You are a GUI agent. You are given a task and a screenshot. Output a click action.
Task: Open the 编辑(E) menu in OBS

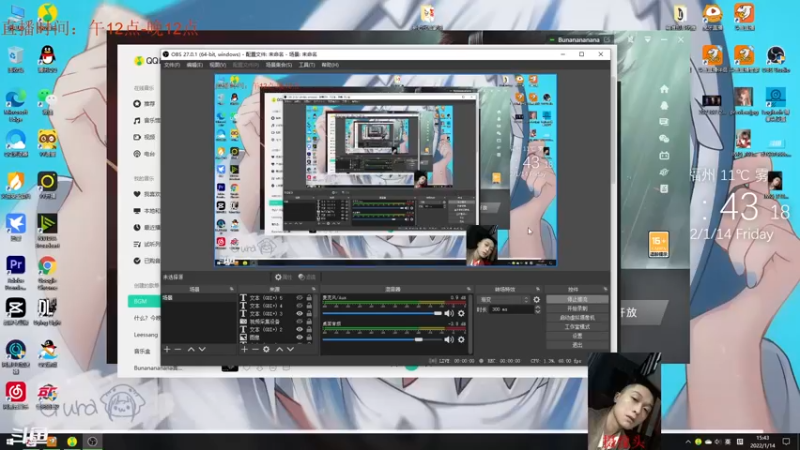194,65
